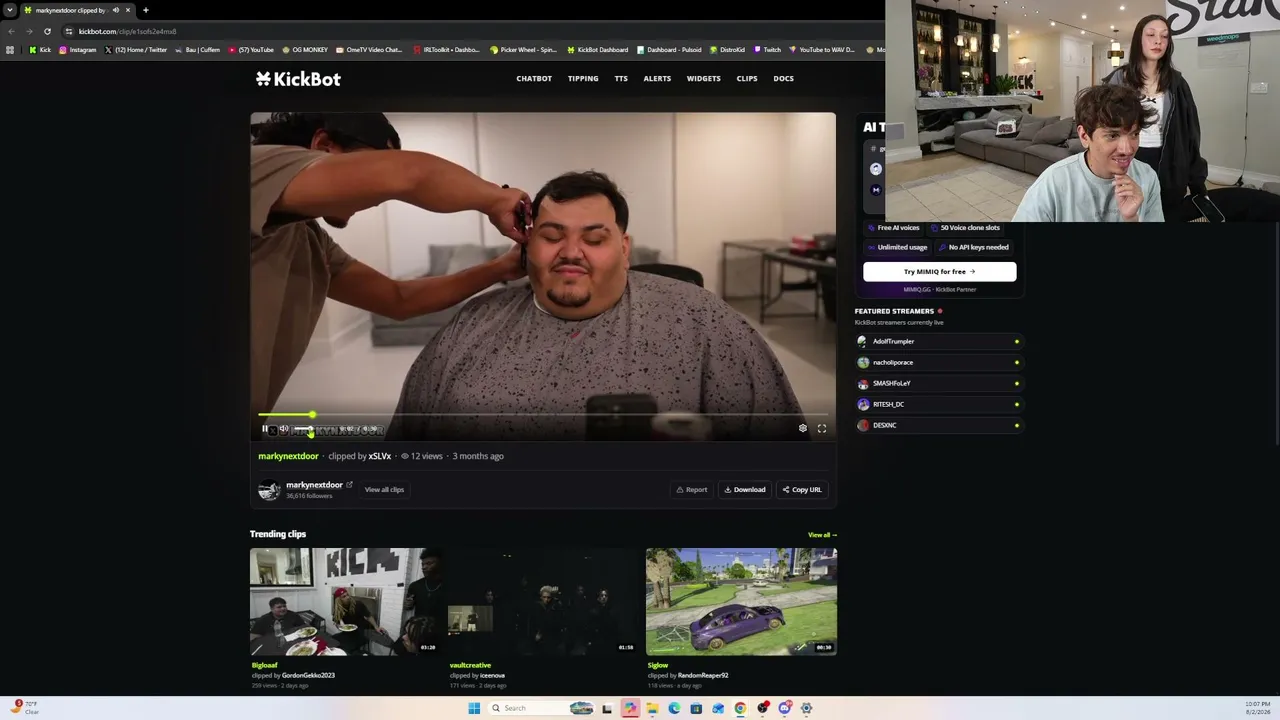Image resolution: width=1280 pixels, height=720 pixels.
Task: Open the tab search dropdown arrow
Action: tap(9, 10)
